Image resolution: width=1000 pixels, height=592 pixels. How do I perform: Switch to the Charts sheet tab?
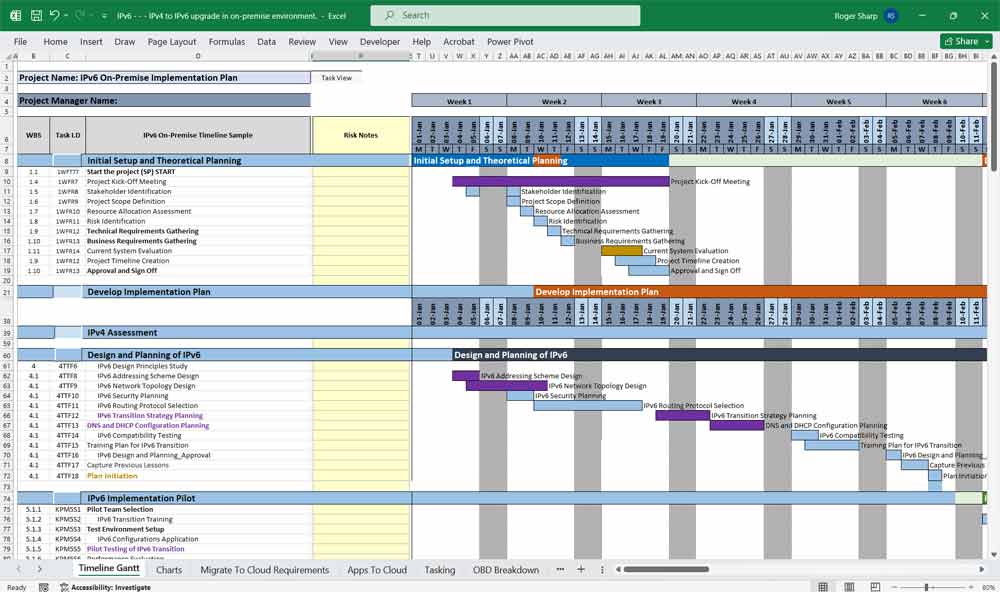[x=169, y=570]
